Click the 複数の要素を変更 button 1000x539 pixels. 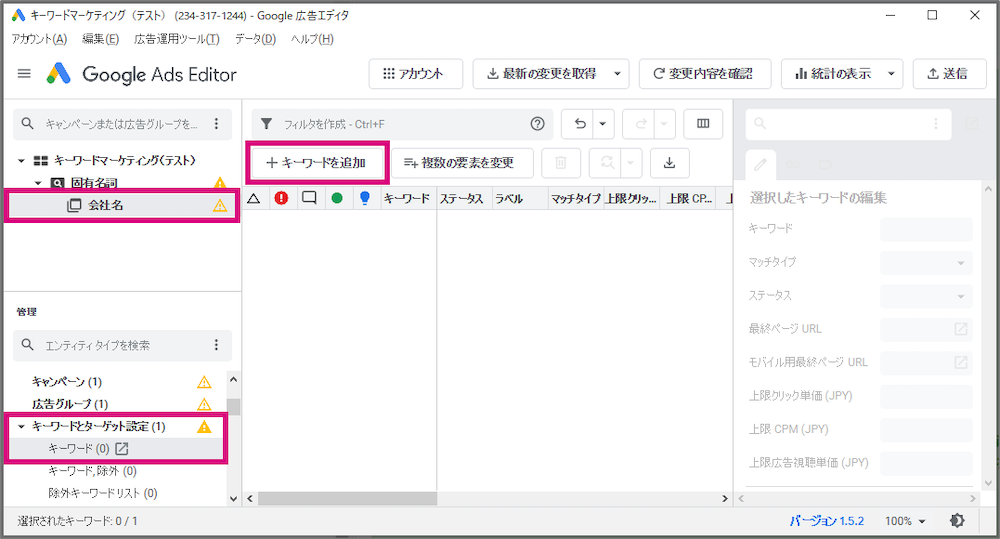(x=462, y=163)
